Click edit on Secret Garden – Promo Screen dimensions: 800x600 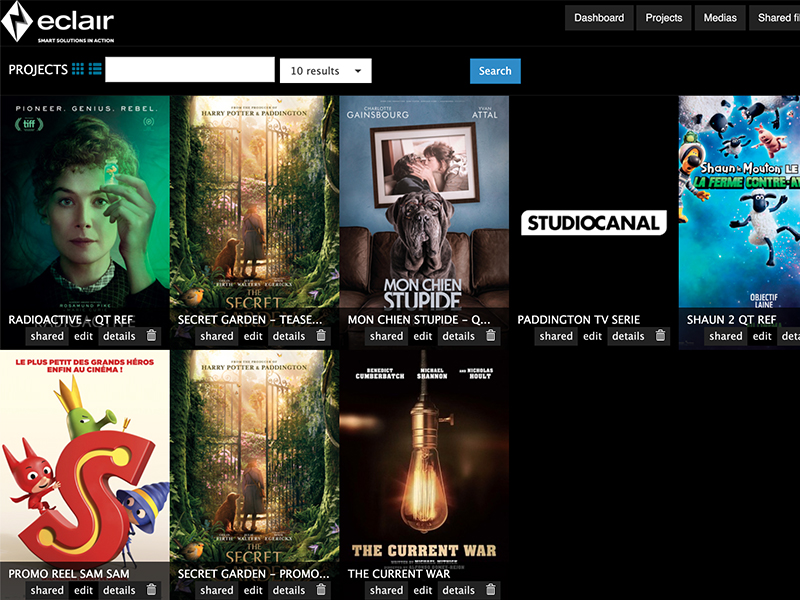coord(253,590)
